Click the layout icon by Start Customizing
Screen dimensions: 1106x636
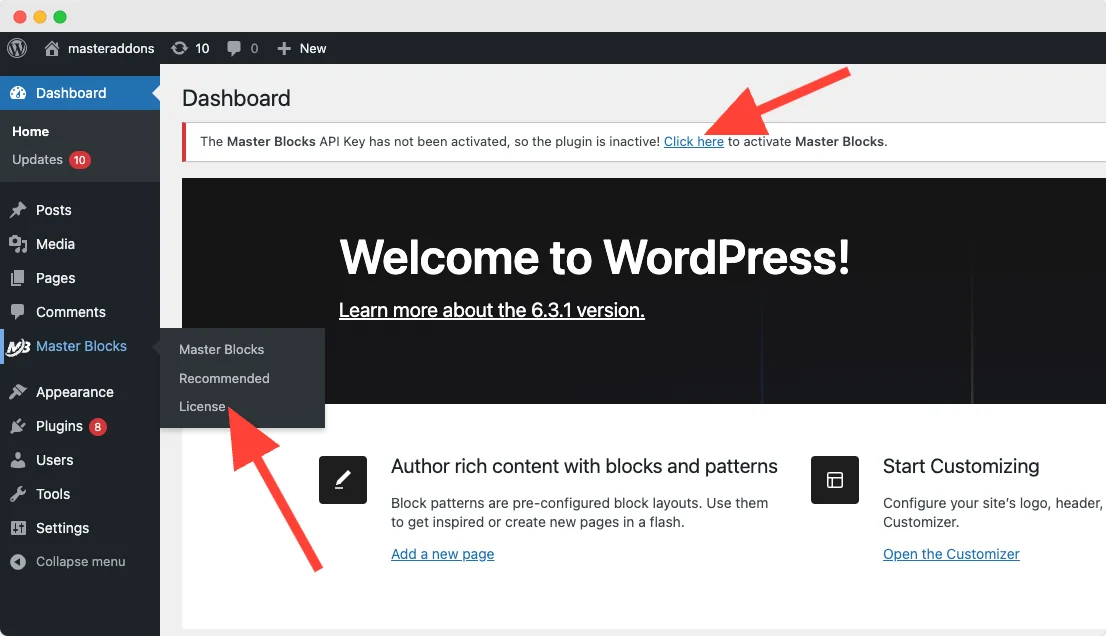(x=834, y=479)
